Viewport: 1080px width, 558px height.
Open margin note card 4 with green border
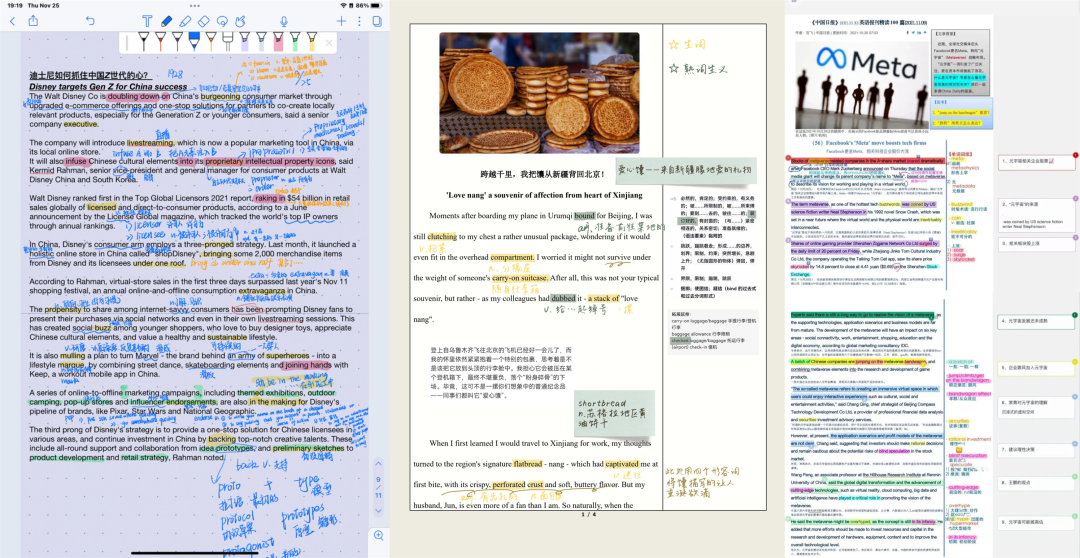pos(1037,321)
